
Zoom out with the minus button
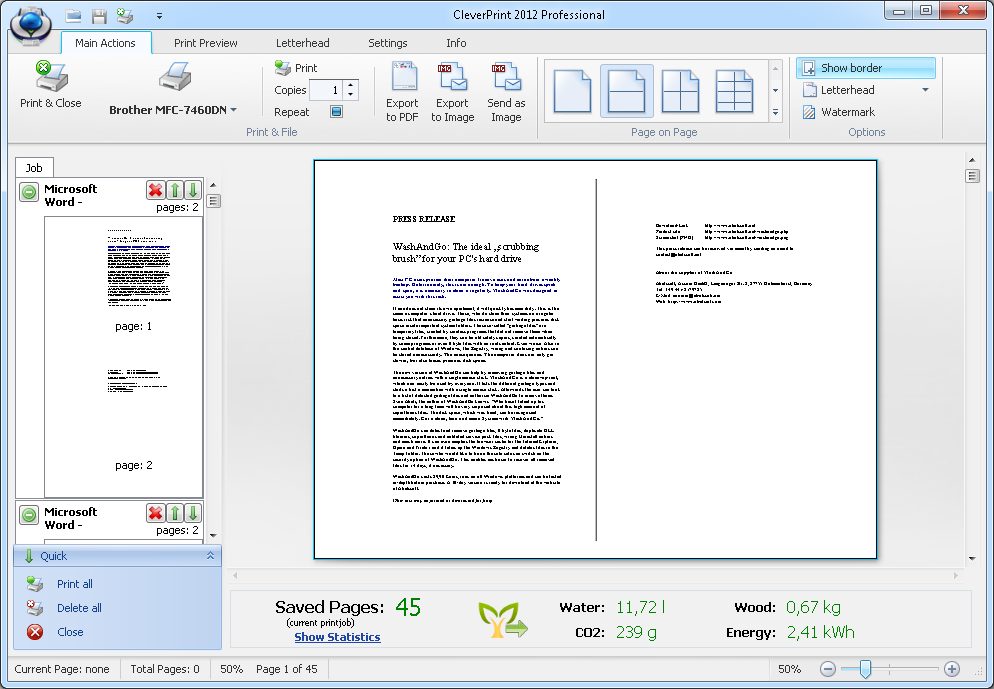[x=827, y=669]
